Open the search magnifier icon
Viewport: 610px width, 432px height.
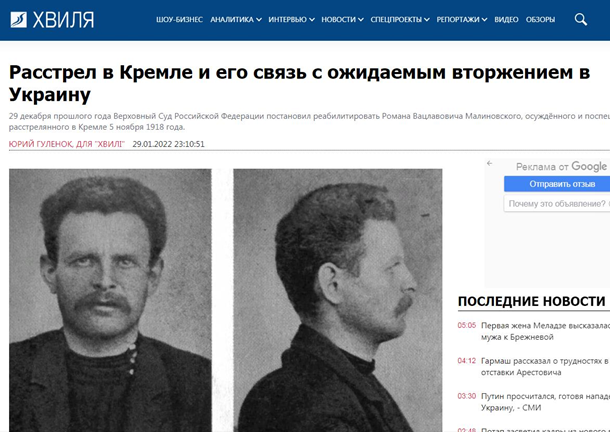click(580, 19)
